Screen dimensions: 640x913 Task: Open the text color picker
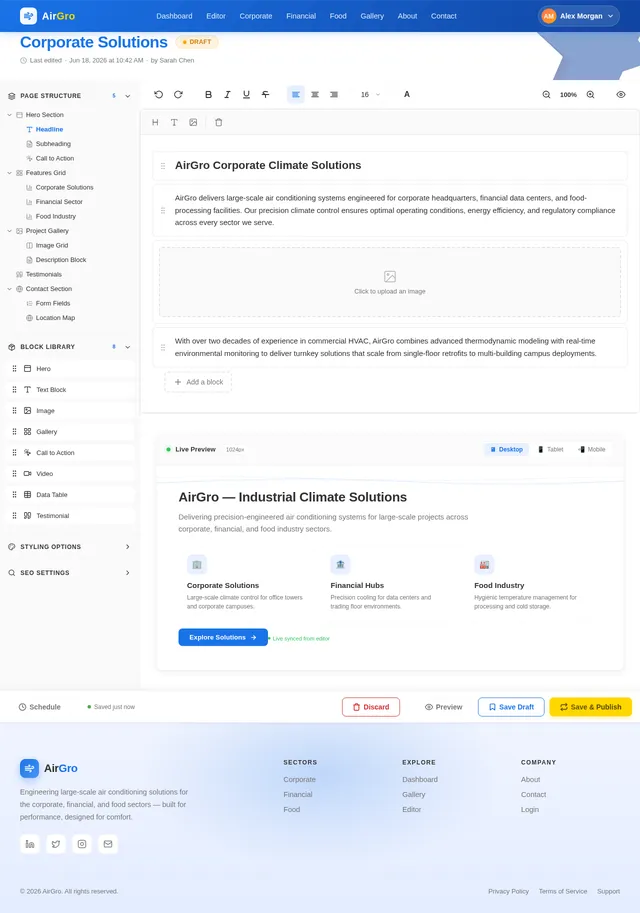406,94
